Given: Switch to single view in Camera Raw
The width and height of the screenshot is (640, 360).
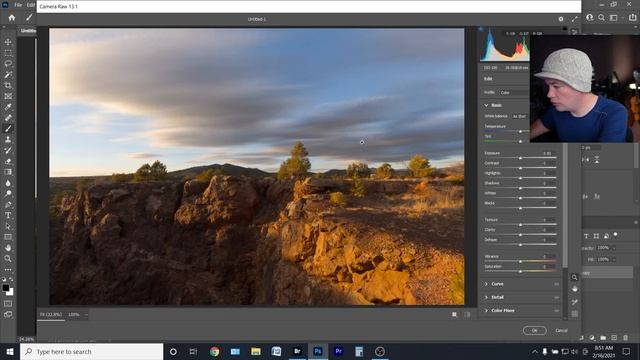Looking at the screenshot, I should point(454,315).
